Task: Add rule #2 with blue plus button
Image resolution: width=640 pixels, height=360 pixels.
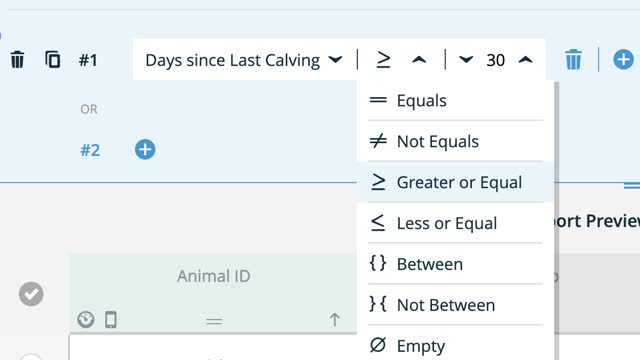Action: (x=145, y=149)
